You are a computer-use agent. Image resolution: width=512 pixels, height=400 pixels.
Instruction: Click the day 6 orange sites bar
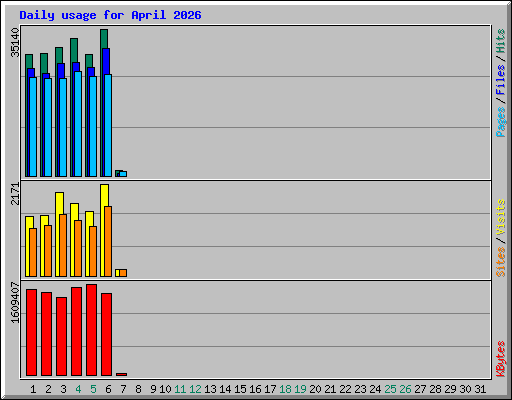point(108,241)
